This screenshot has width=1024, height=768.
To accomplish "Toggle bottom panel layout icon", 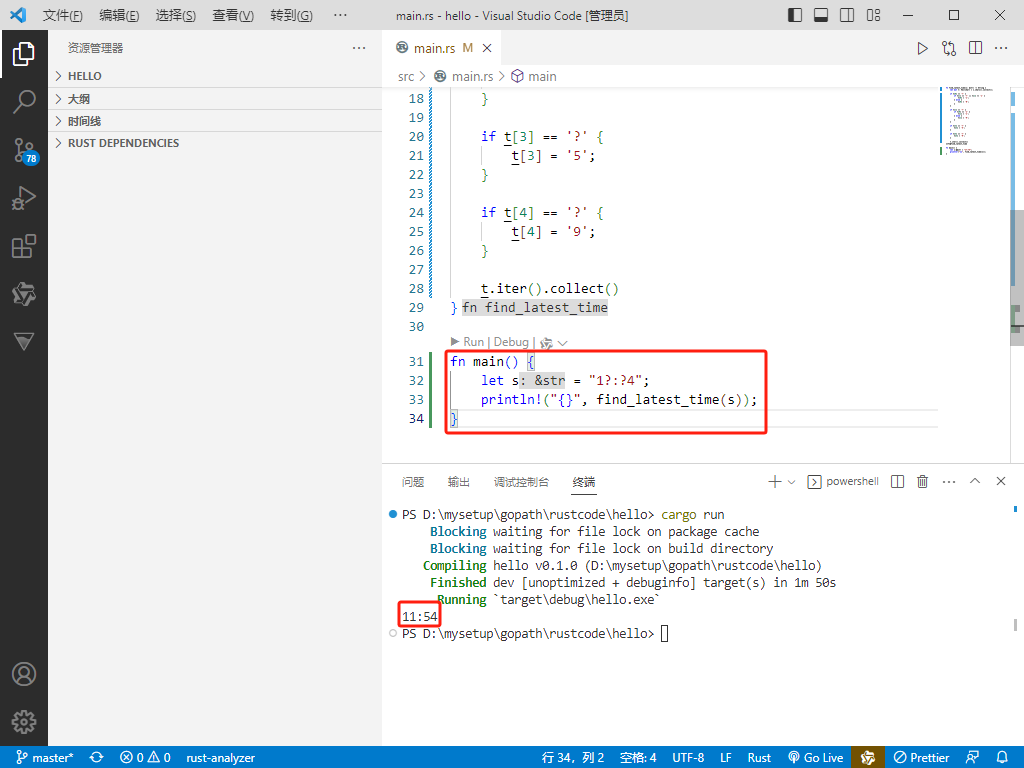I will [821, 15].
